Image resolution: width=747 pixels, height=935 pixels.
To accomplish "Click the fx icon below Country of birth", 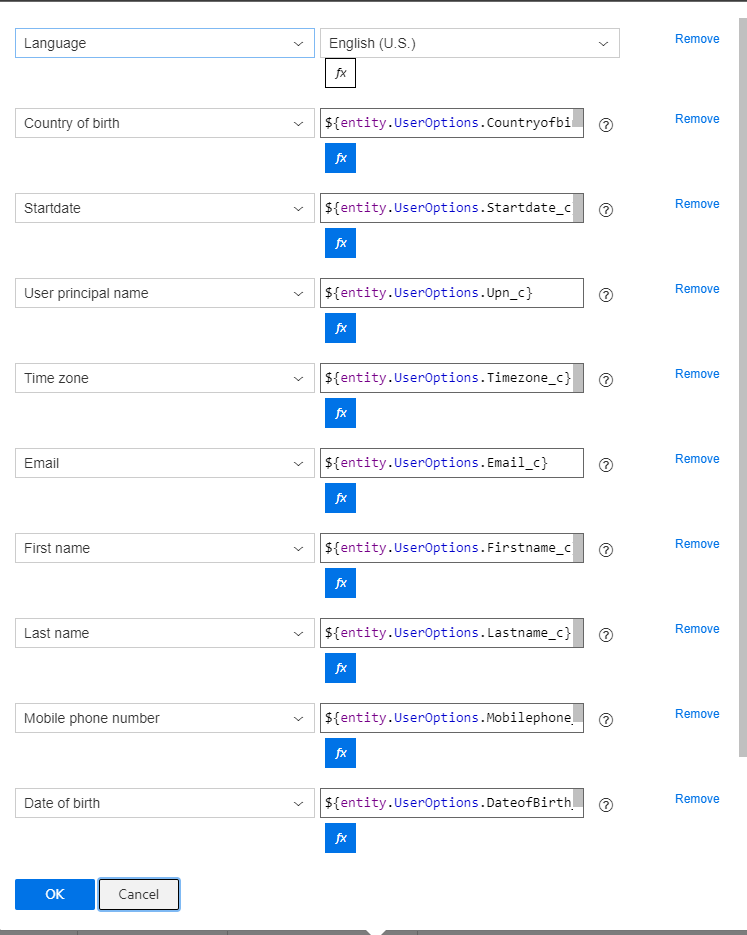I will pyautogui.click(x=340, y=157).
